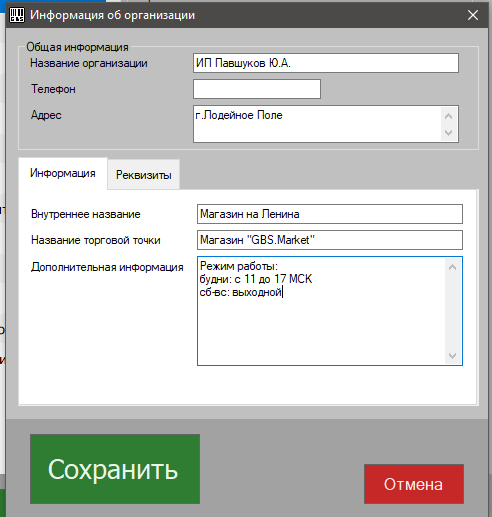Click additional info scroll down arrow
492x517 pixels.
[x=452, y=355]
